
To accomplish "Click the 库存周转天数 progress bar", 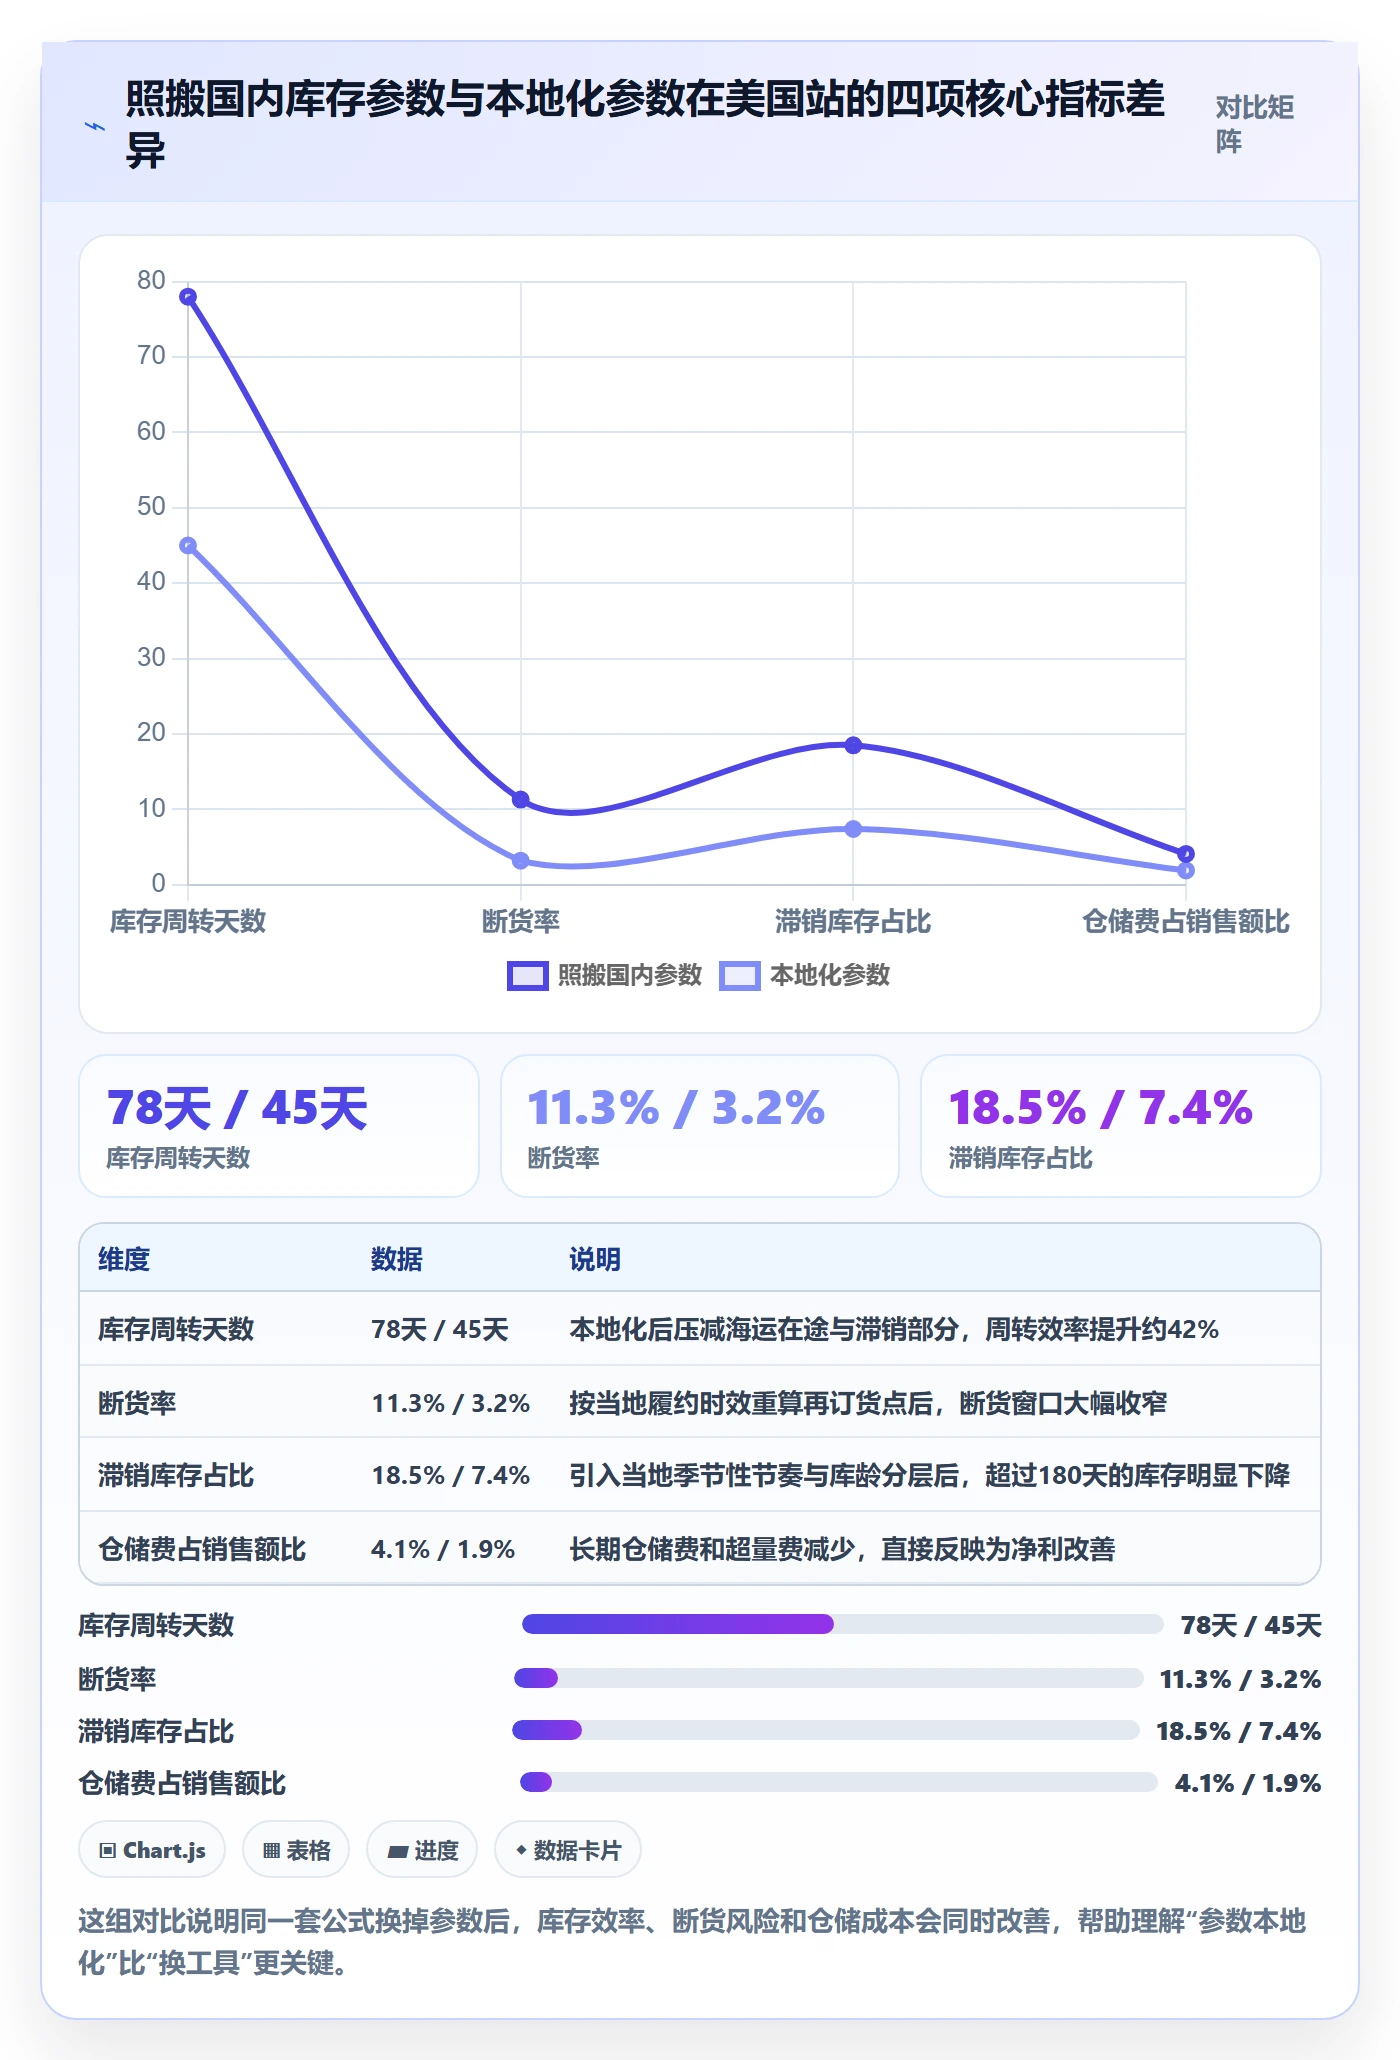I will point(842,1624).
